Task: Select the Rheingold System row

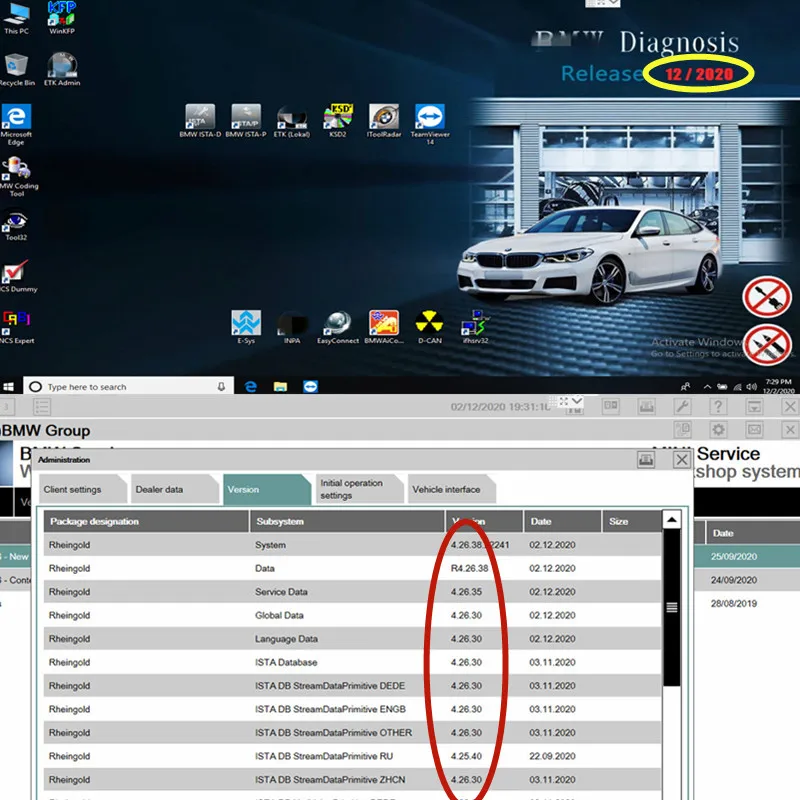Action: pyautogui.click(x=352, y=545)
